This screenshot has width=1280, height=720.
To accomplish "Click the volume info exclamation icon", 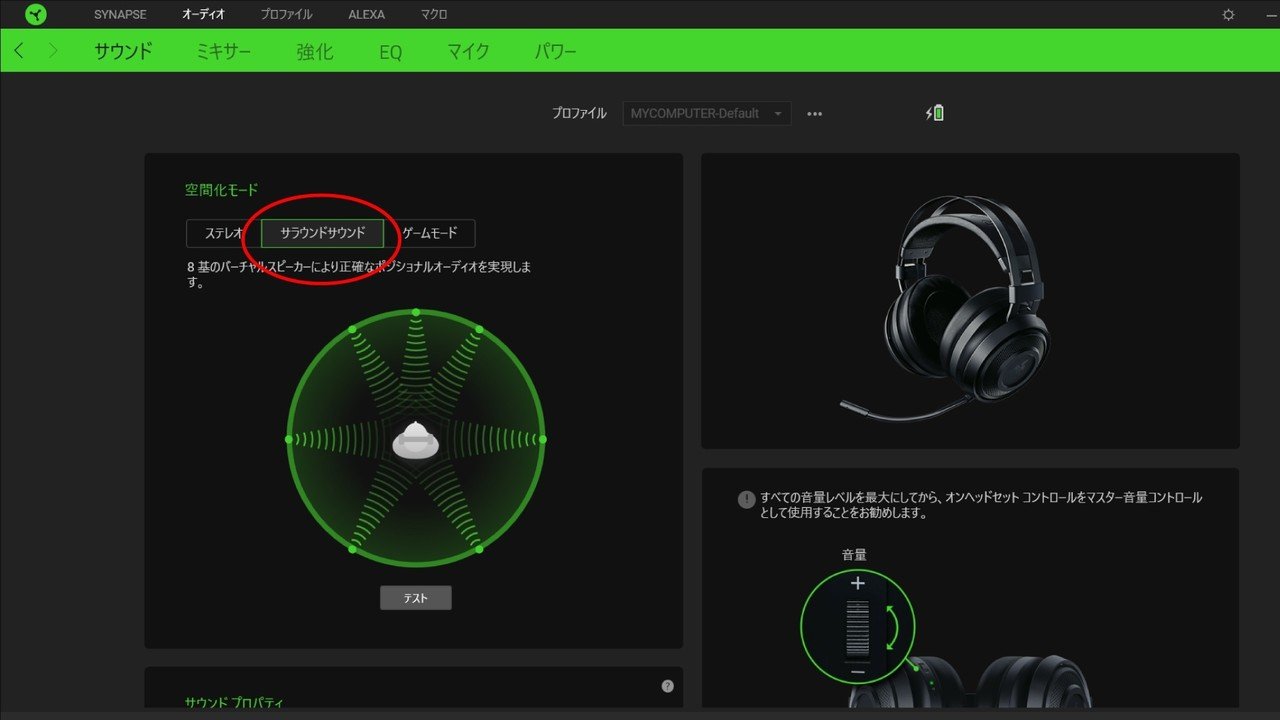I will click(x=746, y=499).
